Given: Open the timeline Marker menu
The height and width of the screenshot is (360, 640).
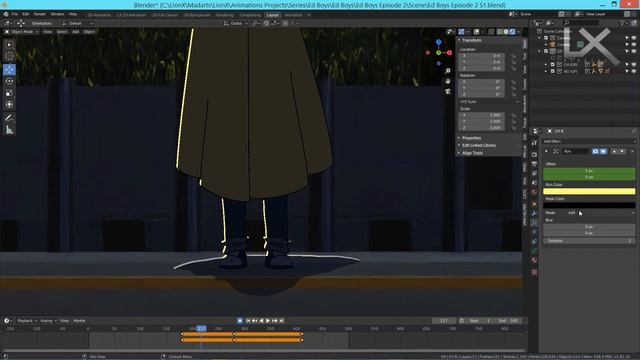Looking at the screenshot, I should pyautogui.click(x=79, y=321).
